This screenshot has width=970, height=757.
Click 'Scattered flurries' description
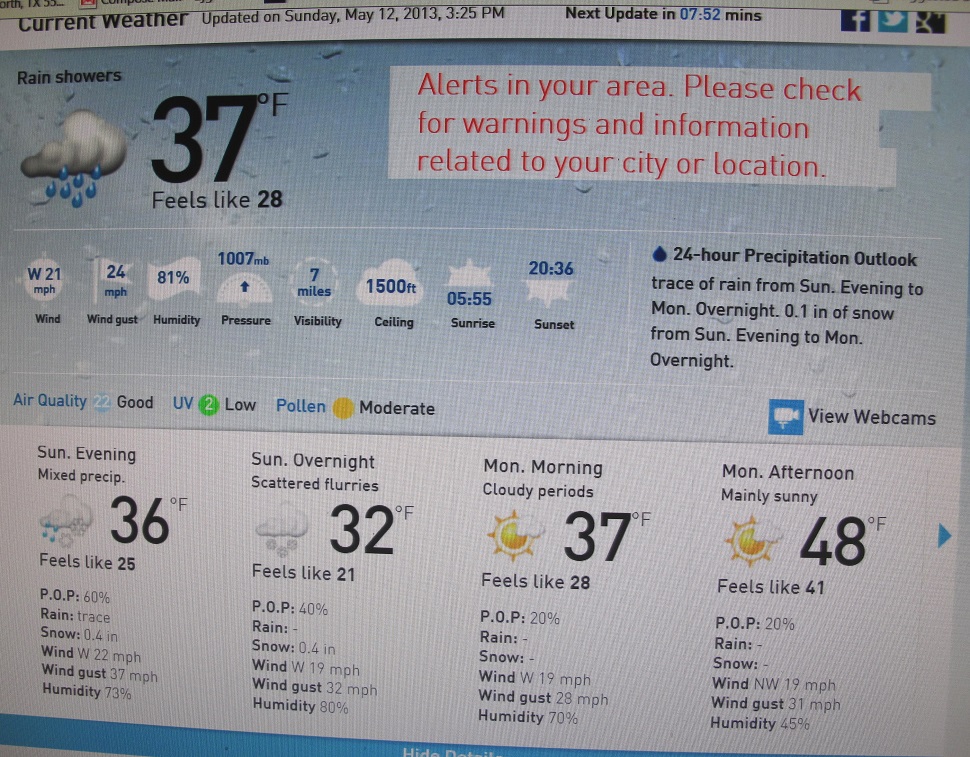(314, 484)
